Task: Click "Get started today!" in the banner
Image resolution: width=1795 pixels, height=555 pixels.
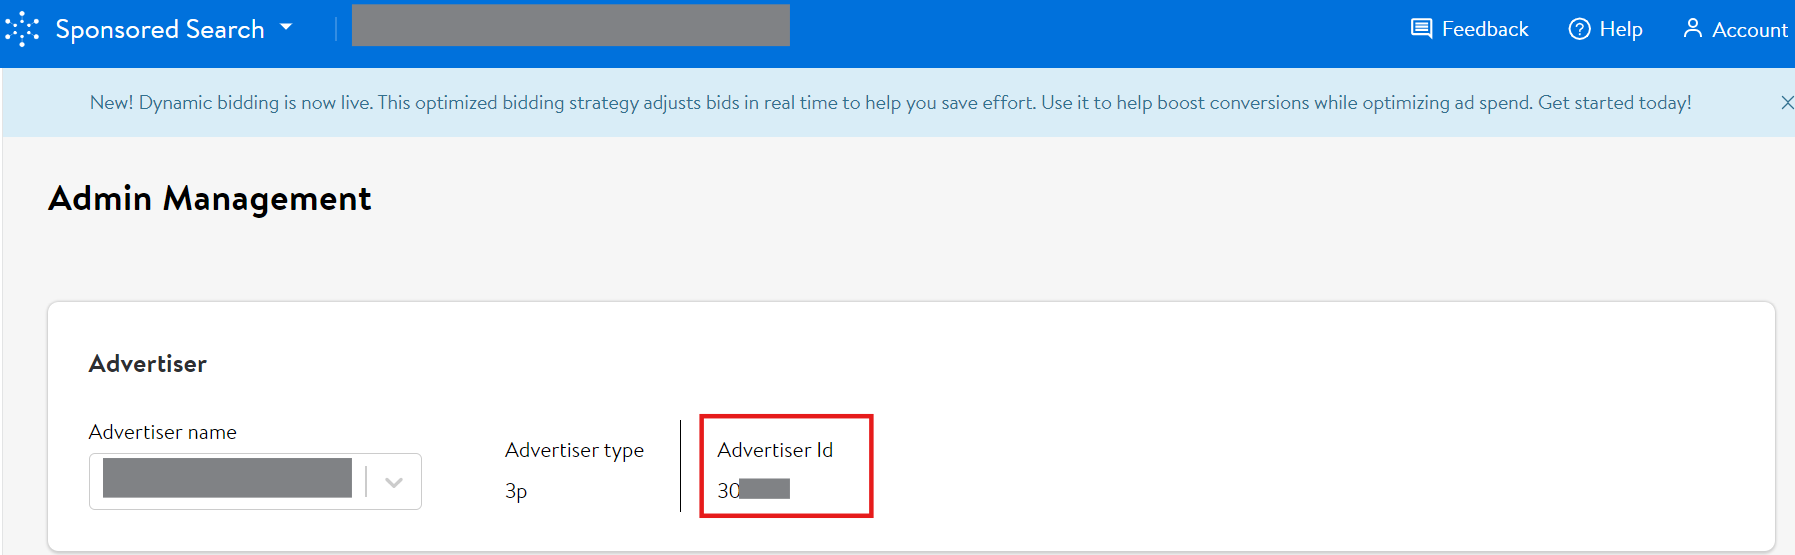Action: click(x=1614, y=102)
